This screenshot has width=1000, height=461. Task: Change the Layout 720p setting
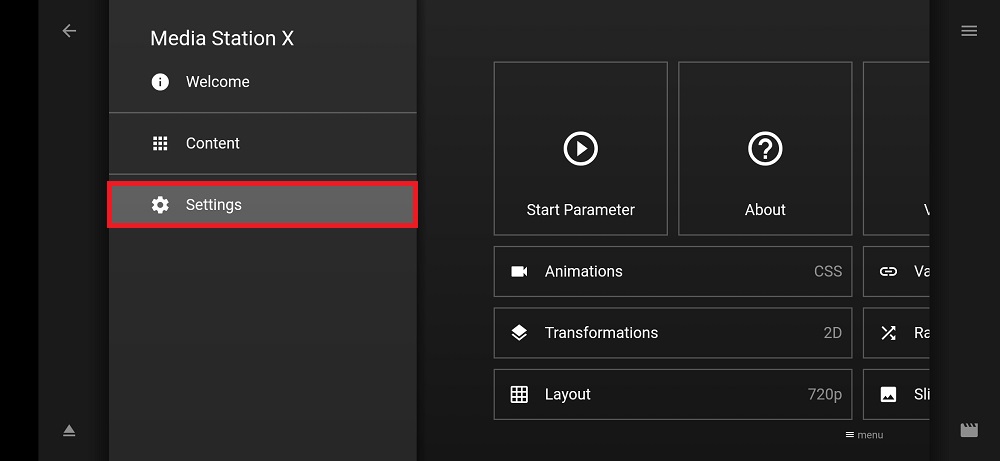[x=673, y=394]
